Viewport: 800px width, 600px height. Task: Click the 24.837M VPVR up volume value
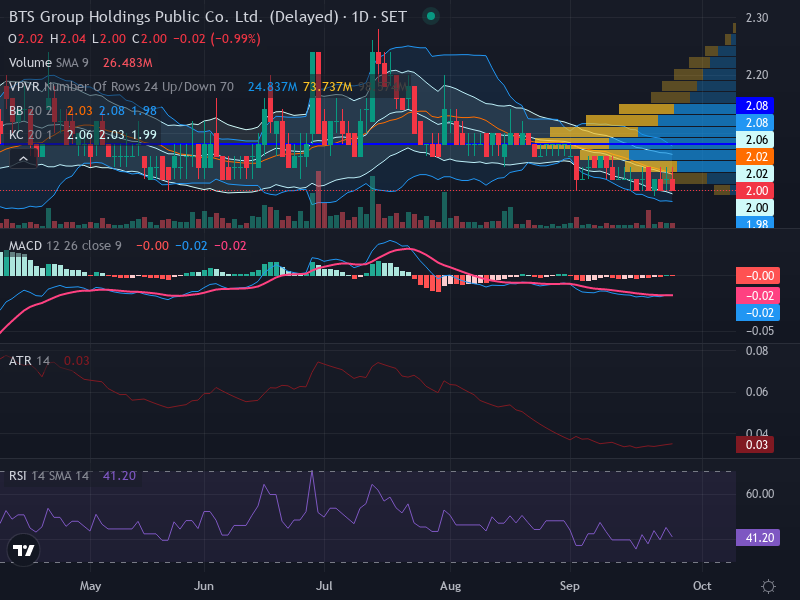click(272, 87)
